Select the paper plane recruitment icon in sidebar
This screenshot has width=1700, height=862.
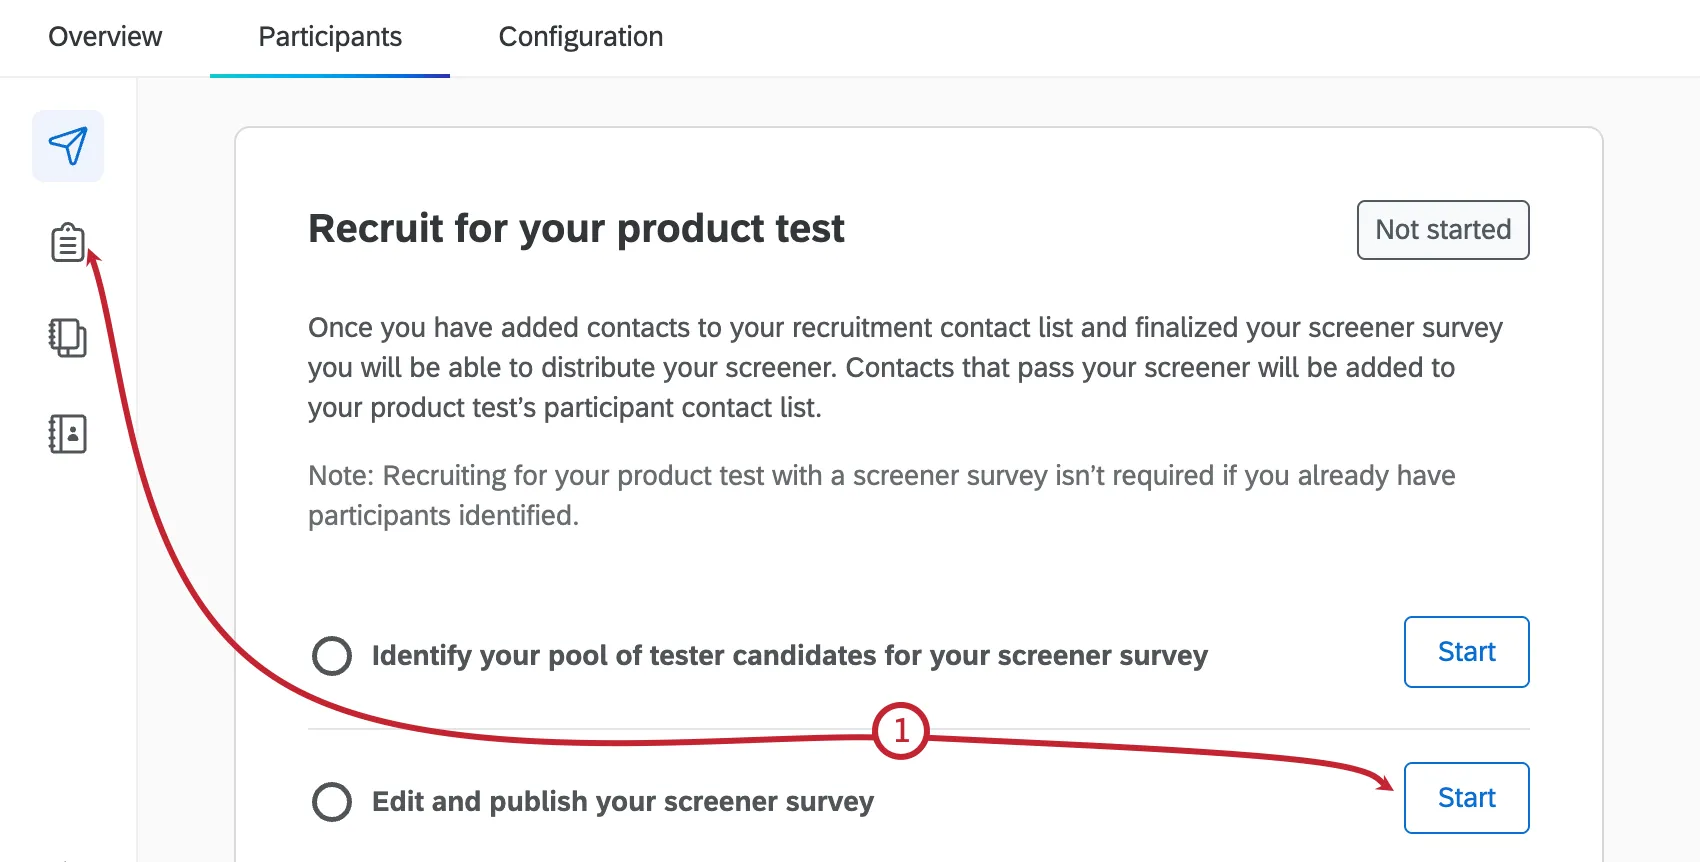[x=68, y=146]
